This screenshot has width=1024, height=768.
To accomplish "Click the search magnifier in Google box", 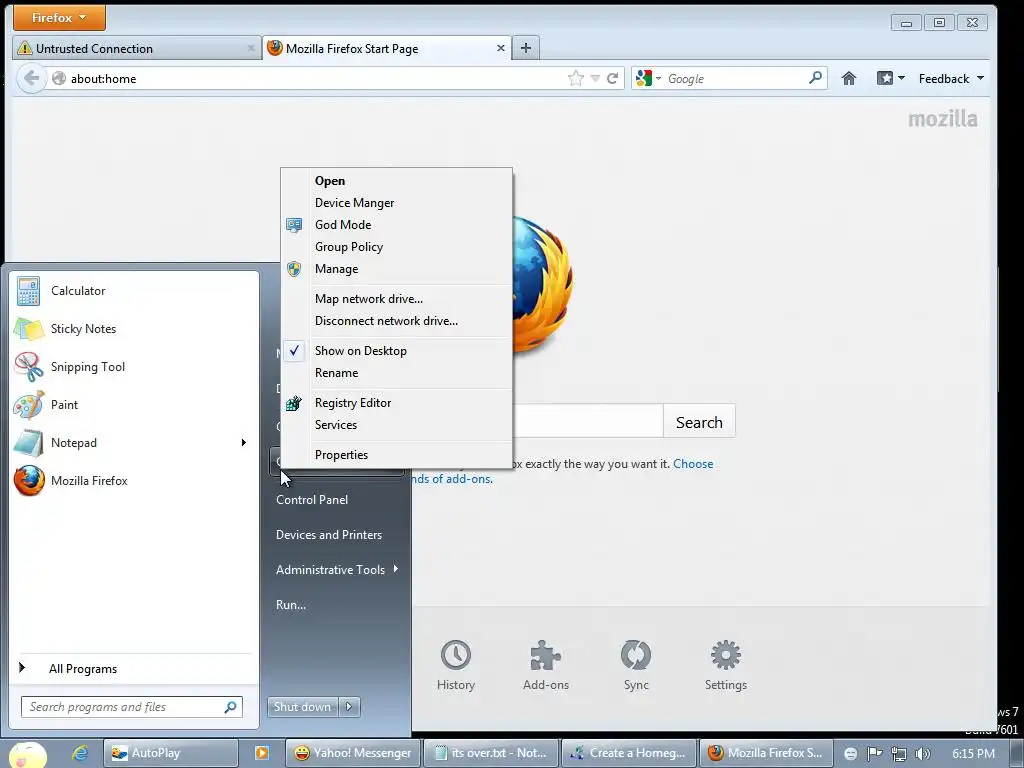I will [815, 78].
